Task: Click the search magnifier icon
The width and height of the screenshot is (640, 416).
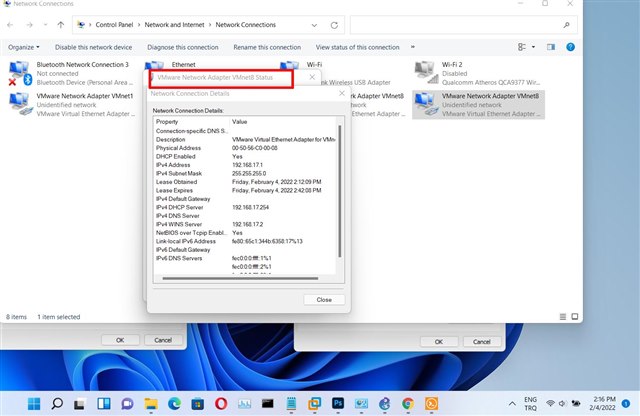Action: pyautogui.click(x=566, y=25)
